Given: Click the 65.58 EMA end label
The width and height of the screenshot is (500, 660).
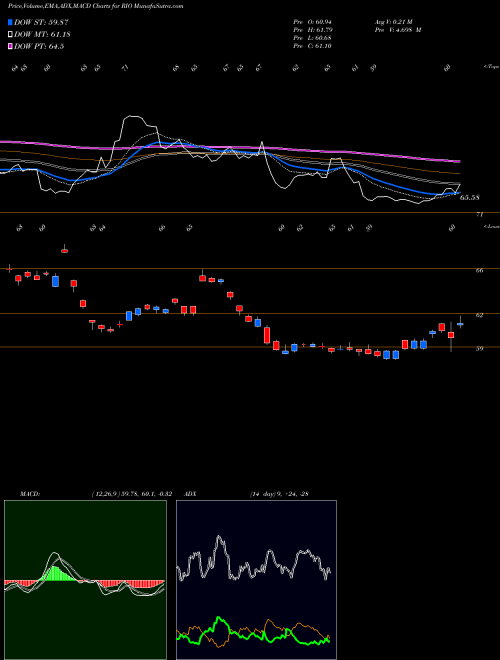Looking at the screenshot, I should coord(470,197).
